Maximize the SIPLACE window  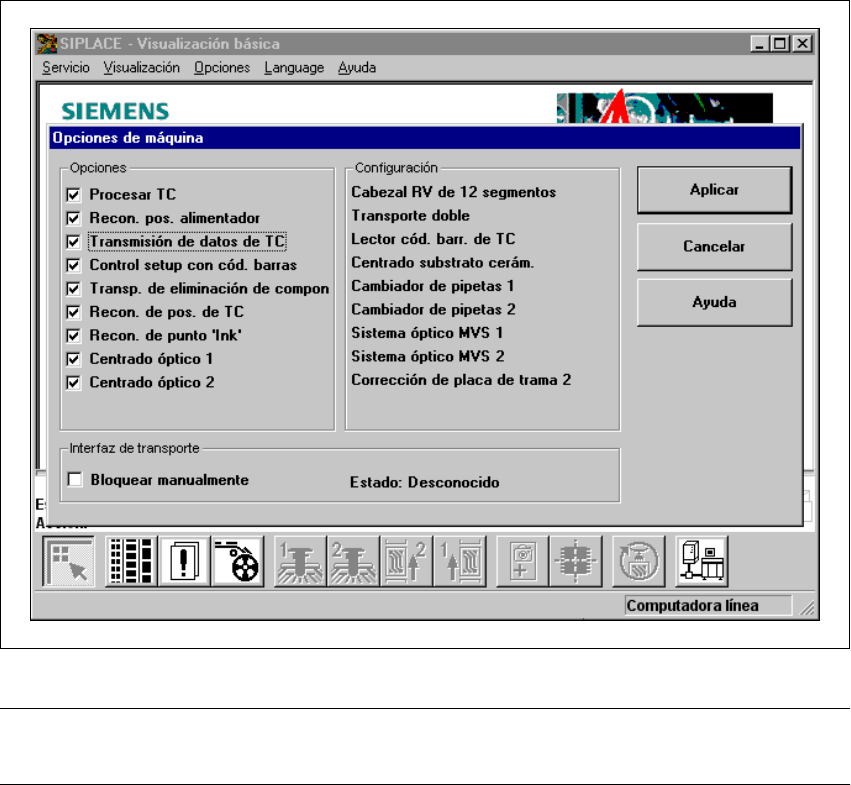click(780, 43)
